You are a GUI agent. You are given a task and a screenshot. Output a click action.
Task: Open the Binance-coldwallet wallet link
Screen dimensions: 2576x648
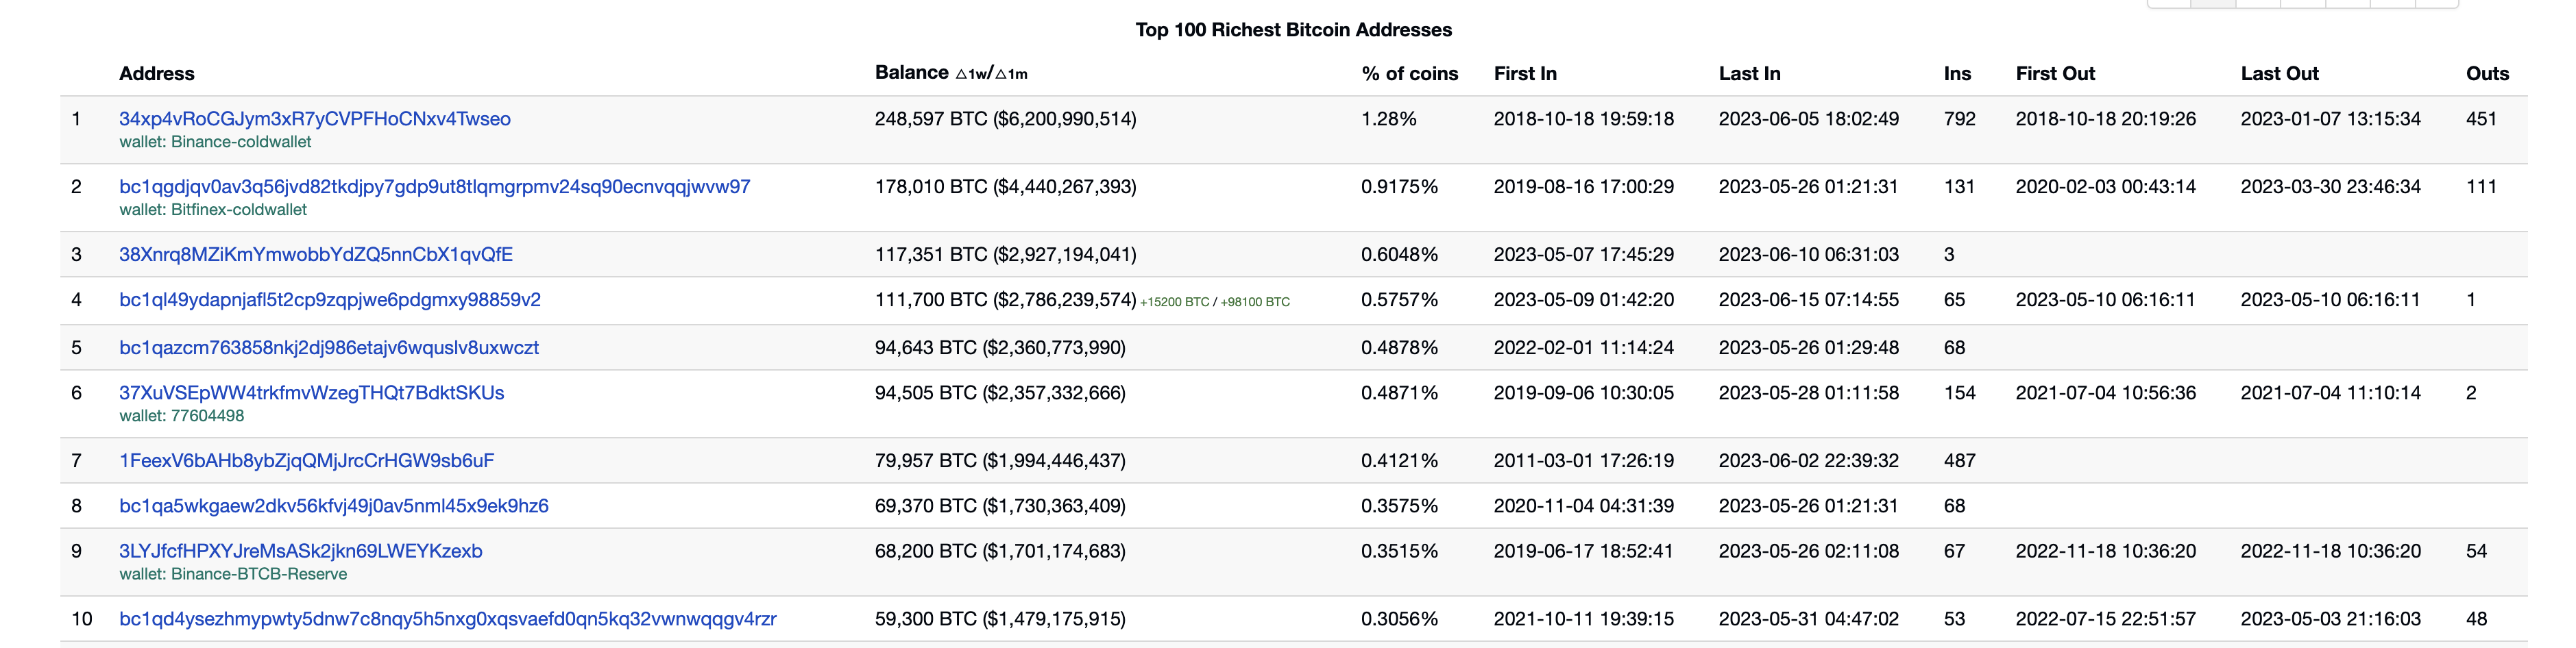(x=215, y=142)
